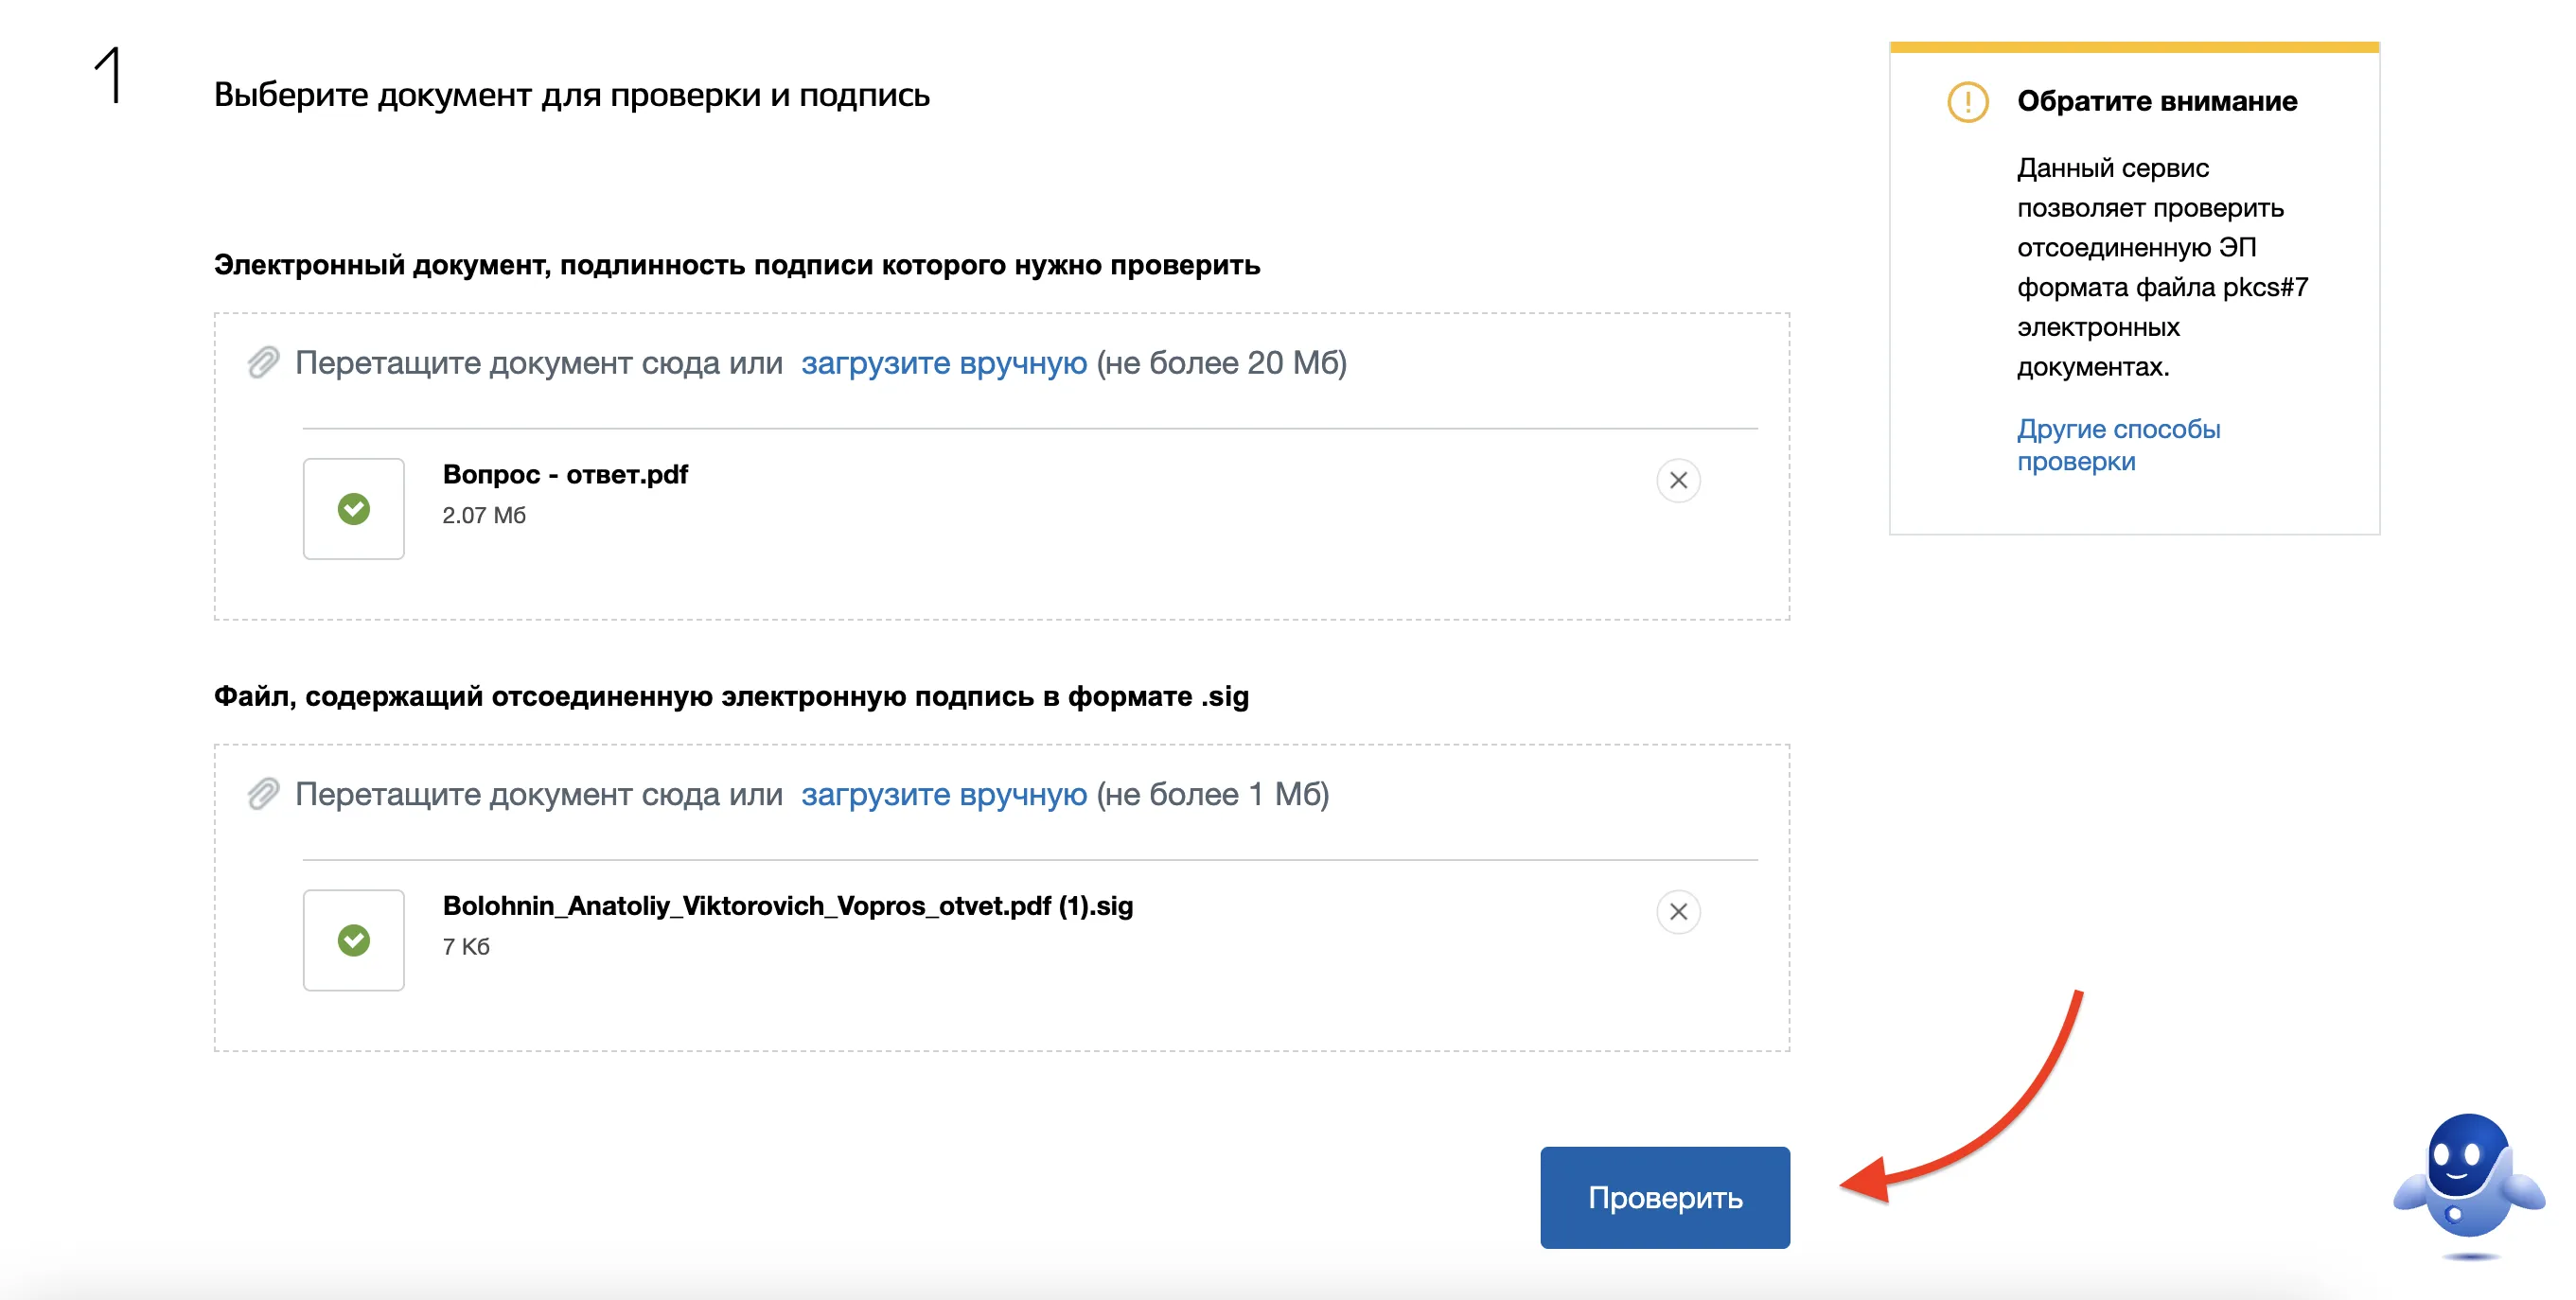The image size is (2576, 1300).
Task: Remove the Bolohnin_Anatoliy_Viktorovich .sig file
Action: click(1678, 911)
